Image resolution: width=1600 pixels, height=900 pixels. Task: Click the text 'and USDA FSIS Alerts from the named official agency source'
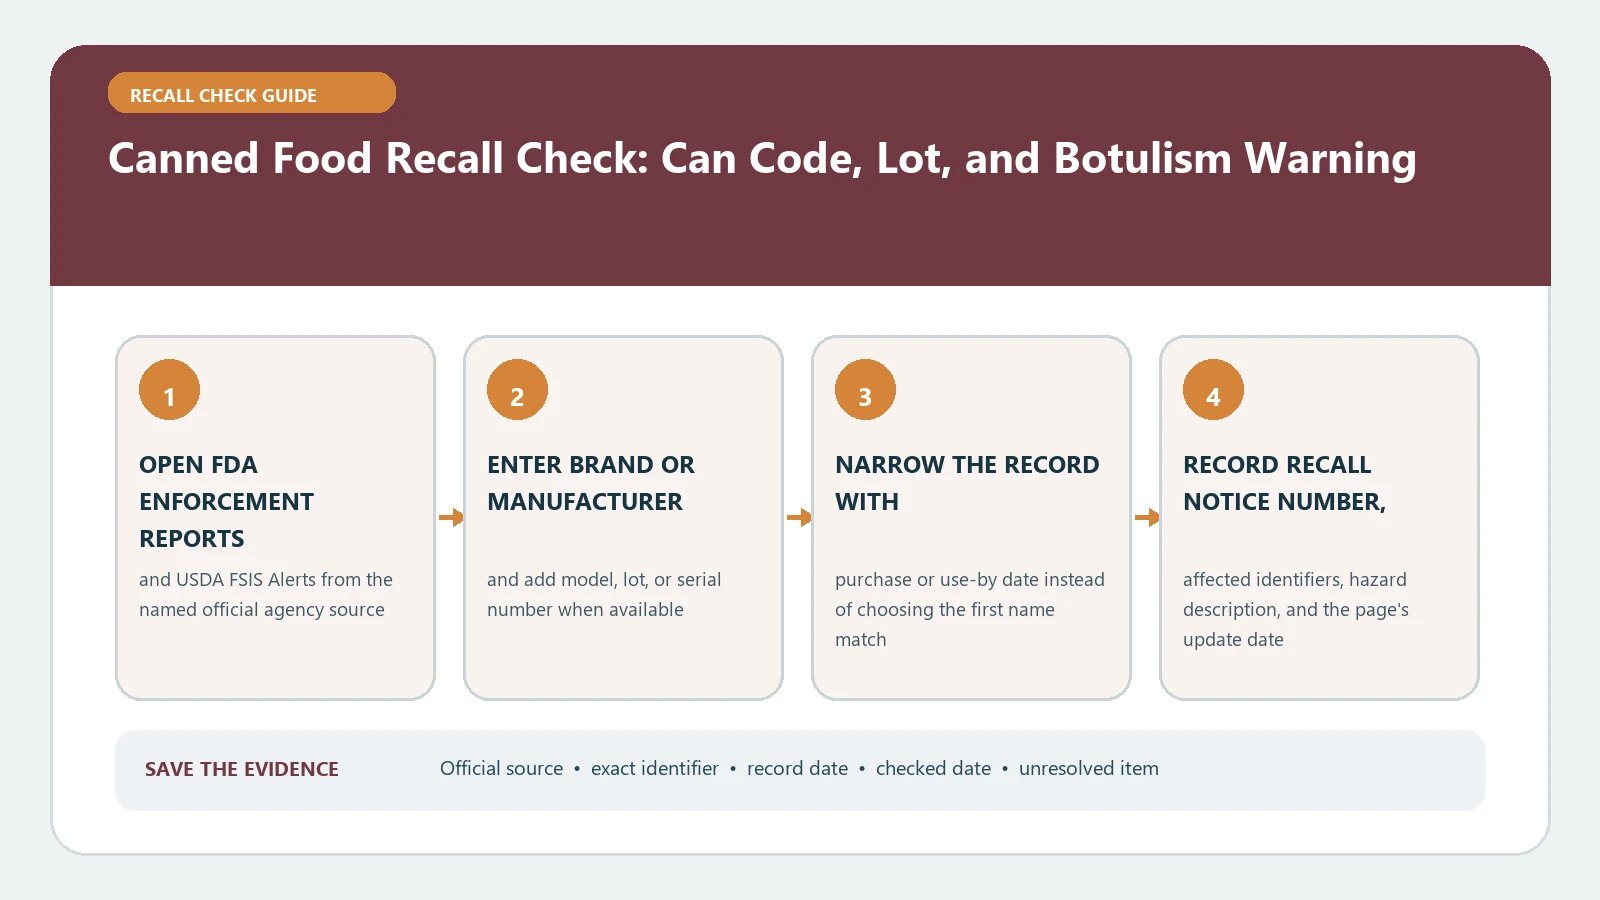click(x=266, y=594)
